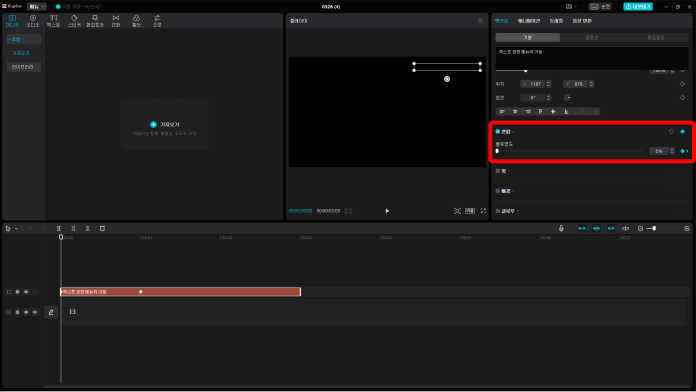Toggle main track magnet snapping icon
This screenshot has height=392, width=696.
click(x=581, y=228)
